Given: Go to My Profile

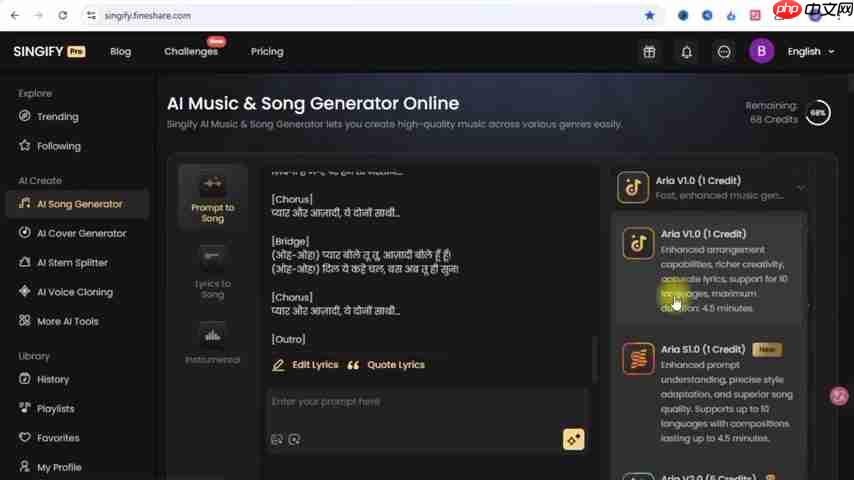Looking at the screenshot, I should (50, 467).
